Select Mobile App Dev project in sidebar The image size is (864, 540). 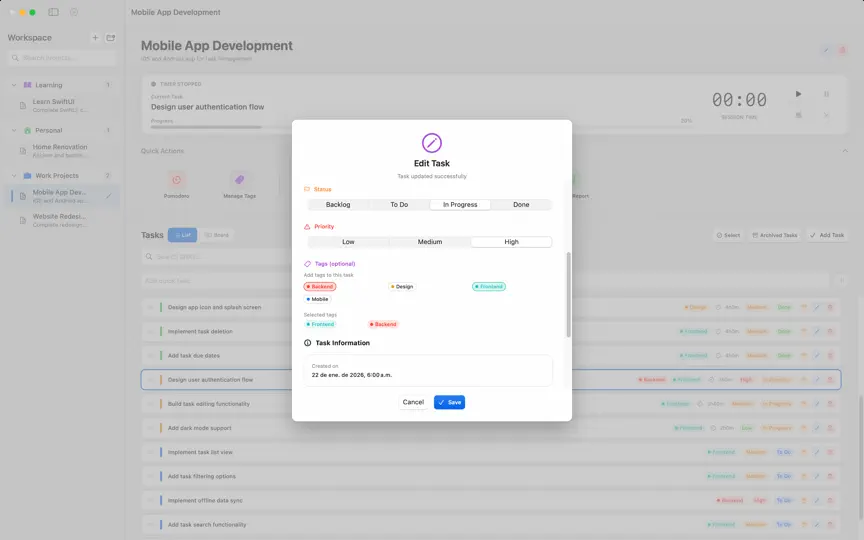point(61,196)
